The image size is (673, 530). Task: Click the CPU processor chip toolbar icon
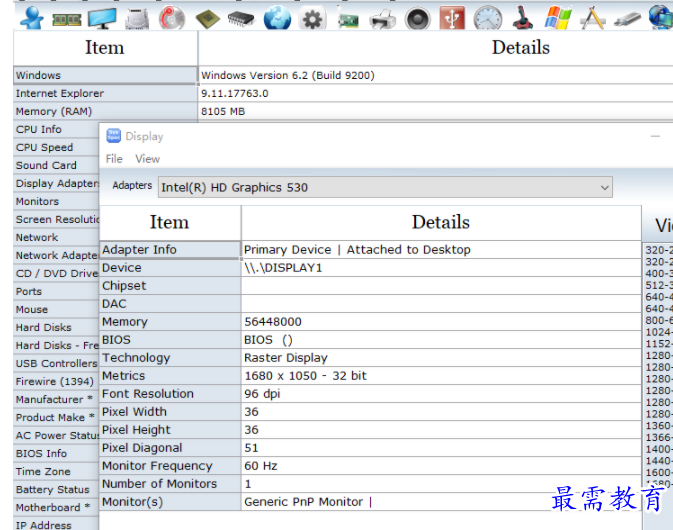[207, 19]
